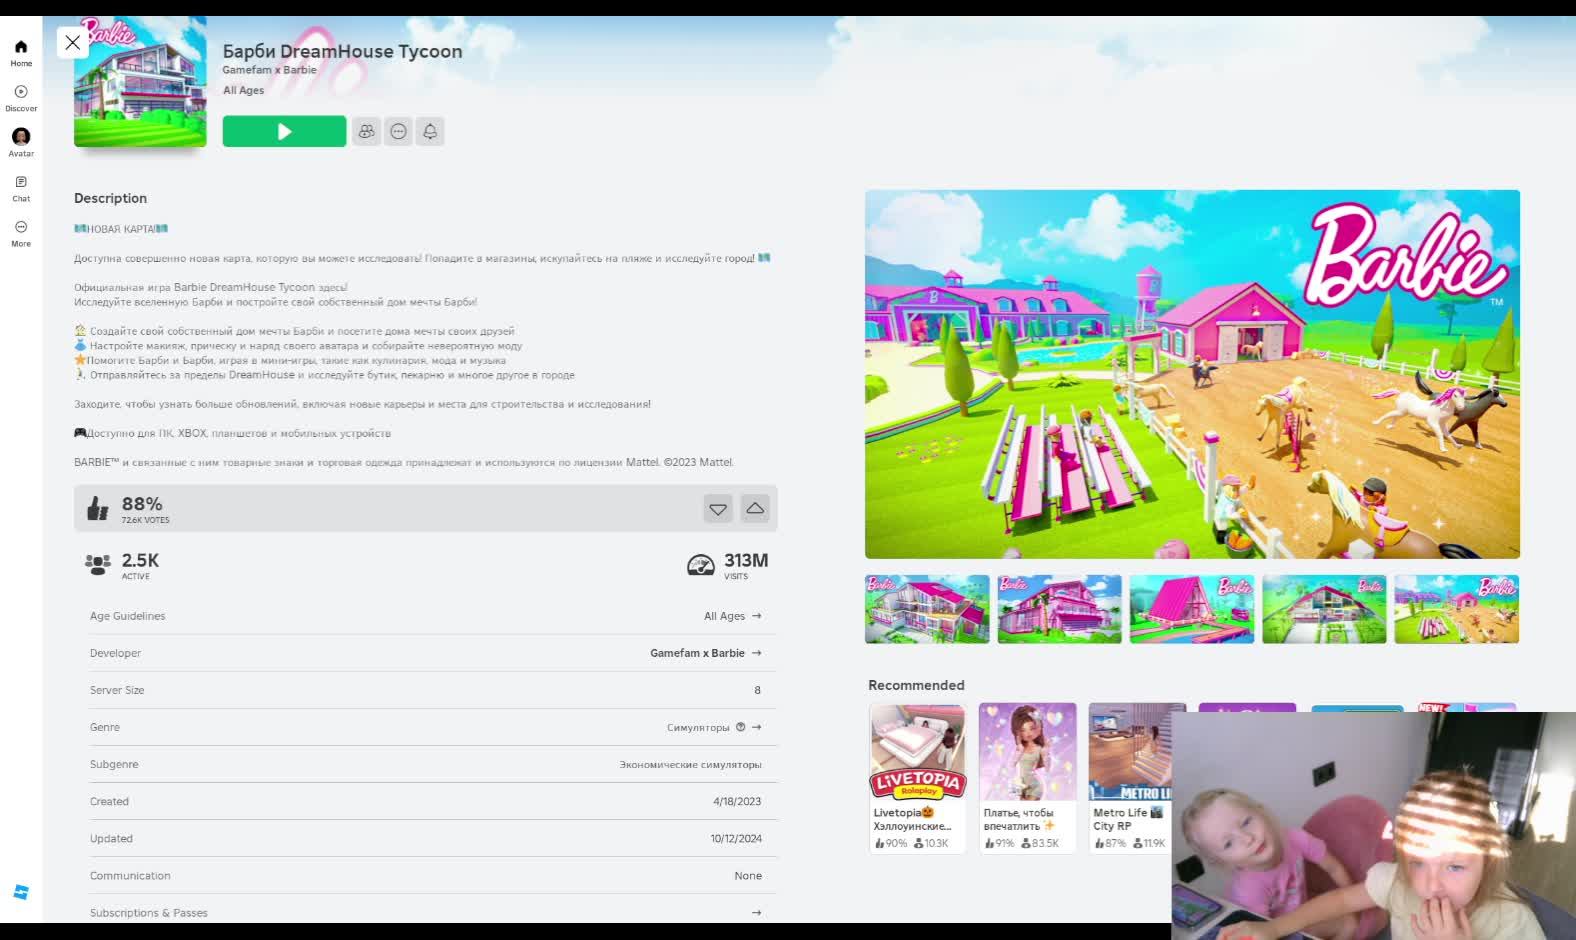Click the Genre info icon
The width and height of the screenshot is (1576, 940).
click(x=741, y=727)
